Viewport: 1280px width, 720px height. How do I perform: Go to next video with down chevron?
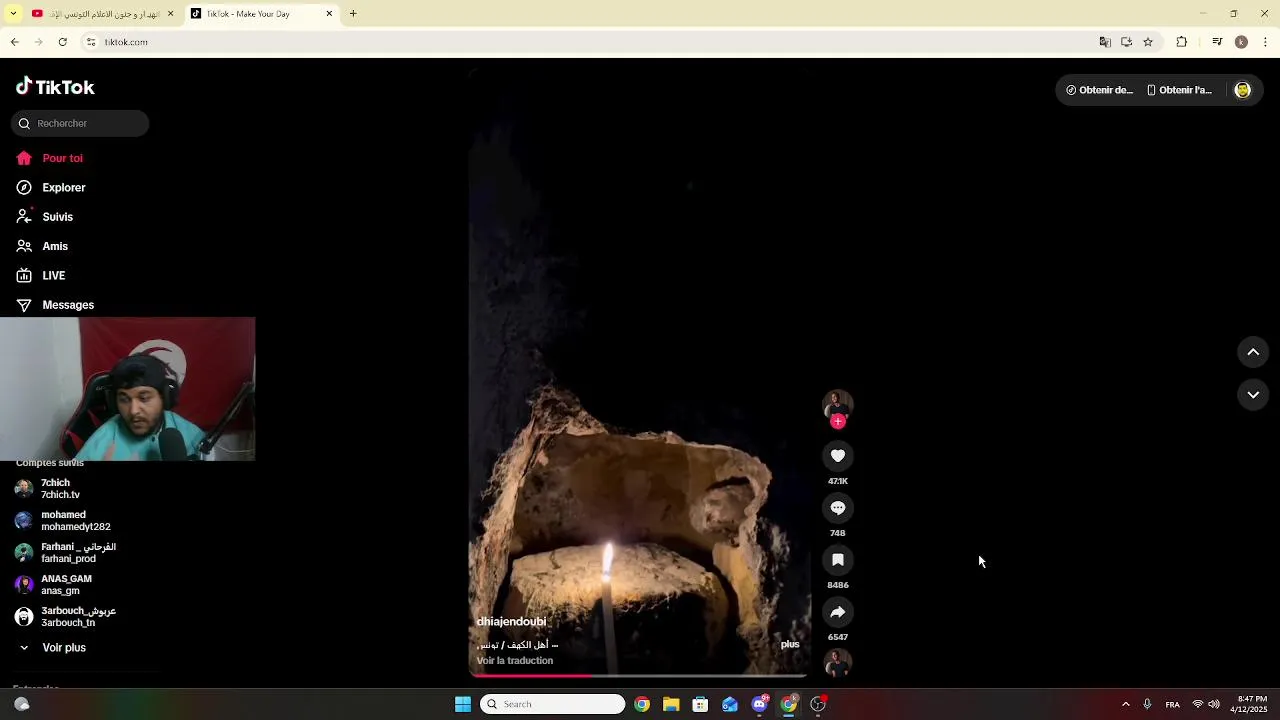[x=1253, y=395]
